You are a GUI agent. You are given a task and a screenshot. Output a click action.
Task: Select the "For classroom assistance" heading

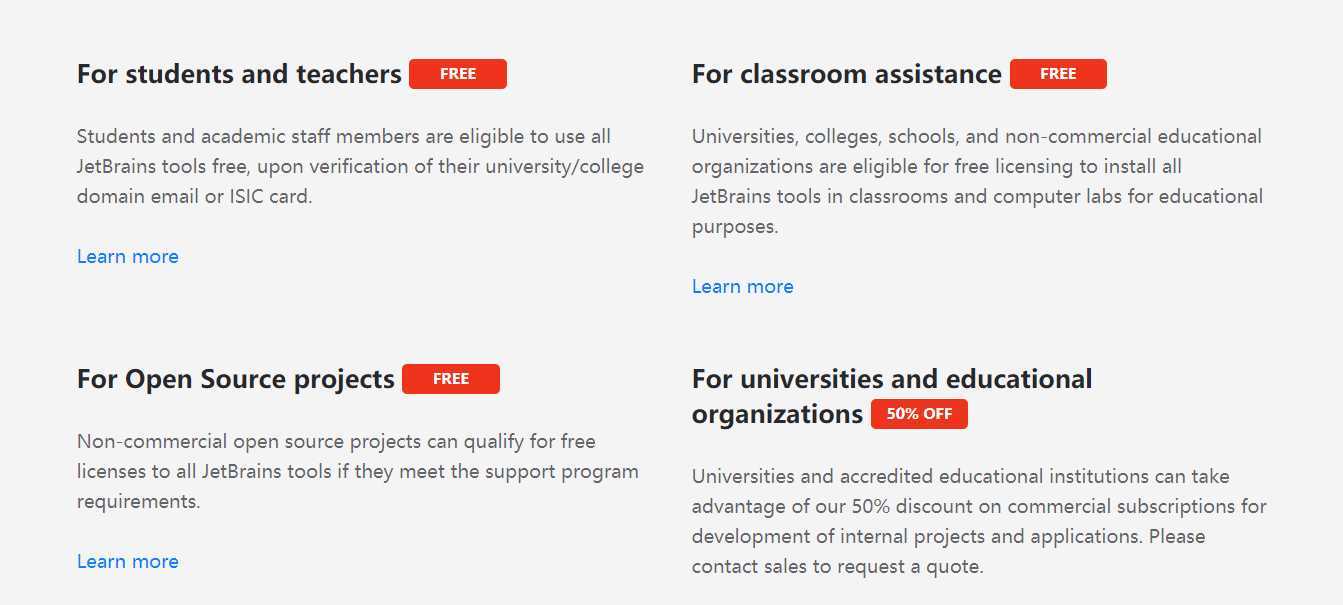click(x=846, y=74)
